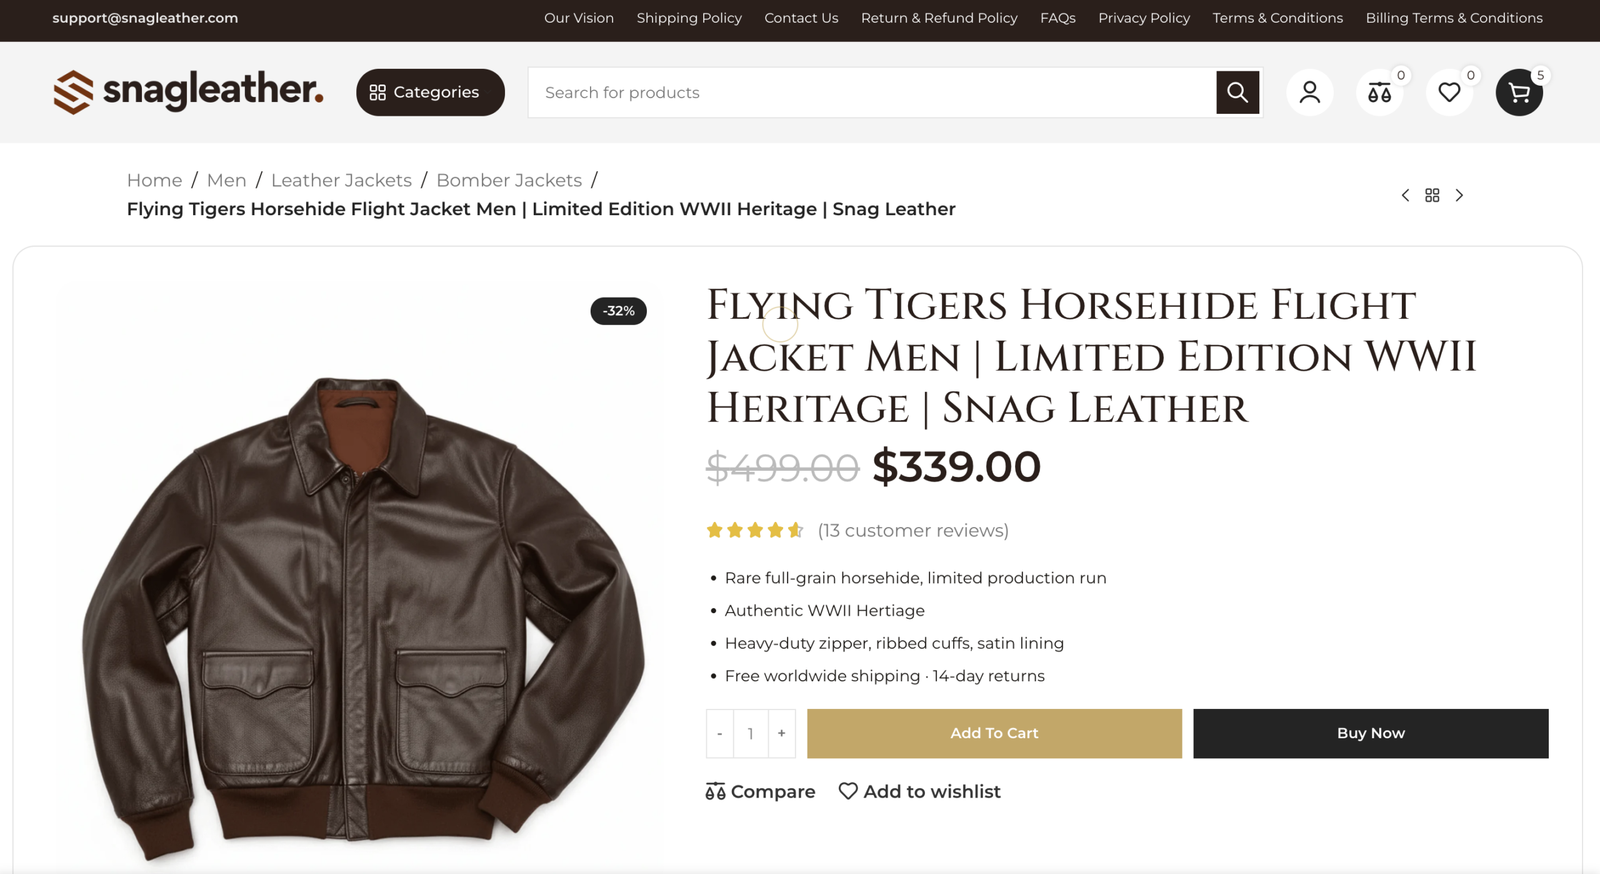Decrease quantity with the minus stepper

coord(719,733)
